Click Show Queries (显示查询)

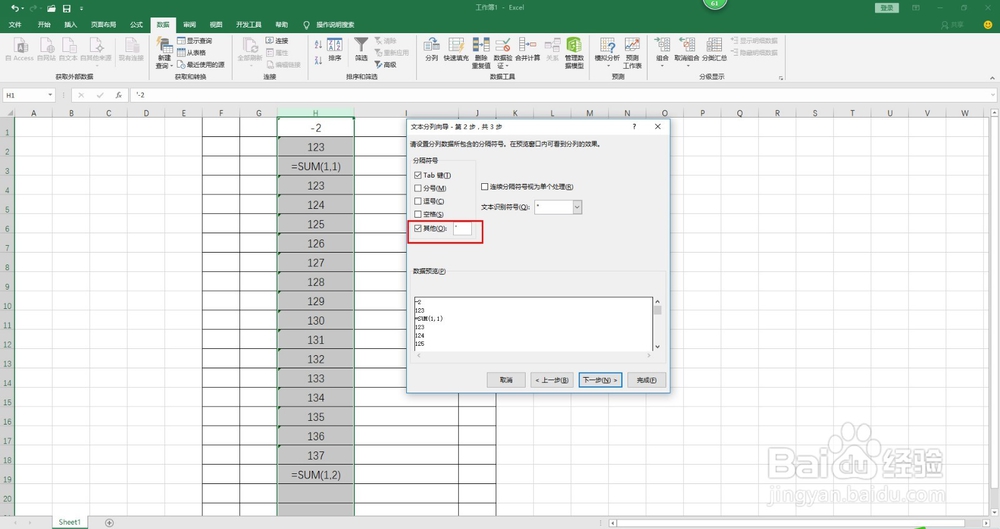click(x=195, y=41)
